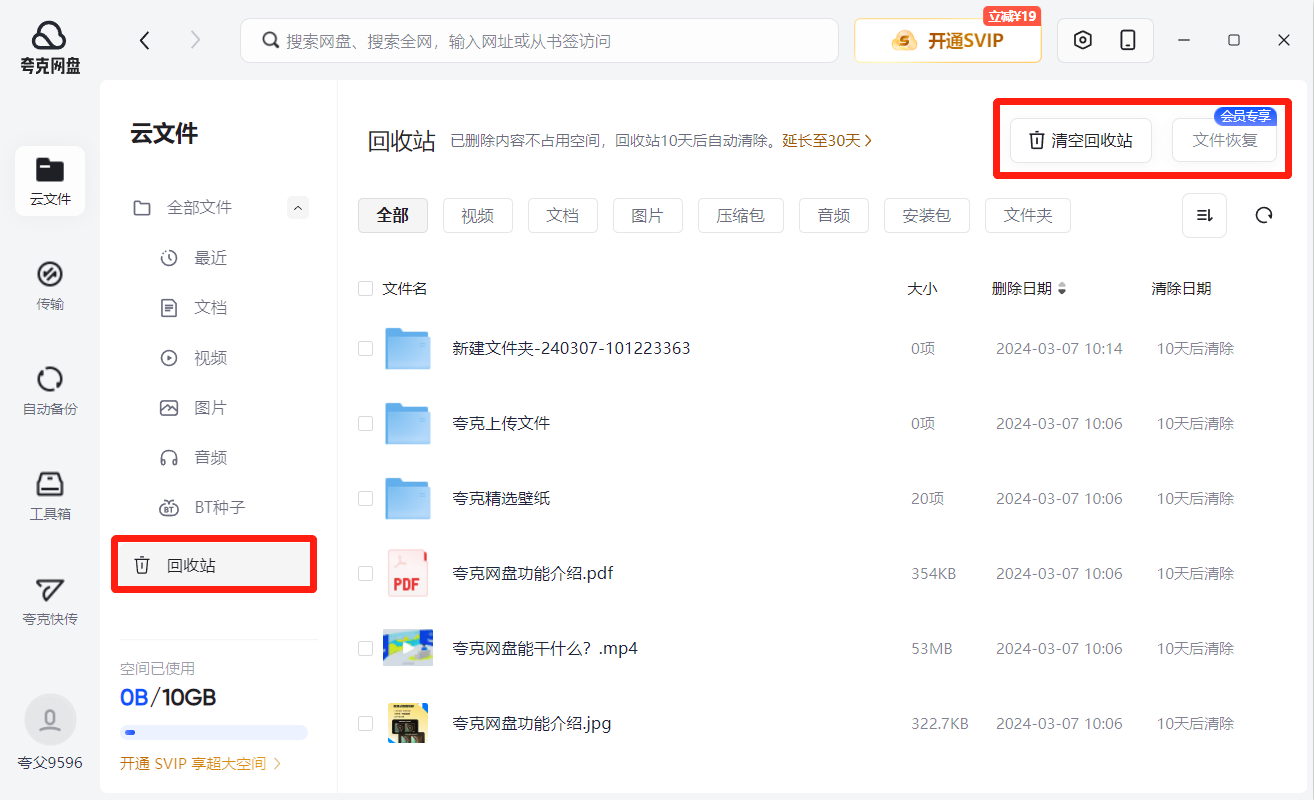Switch to the 文件夹 filter tab
The height and width of the screenshot is (800, 1314).
1028,215
